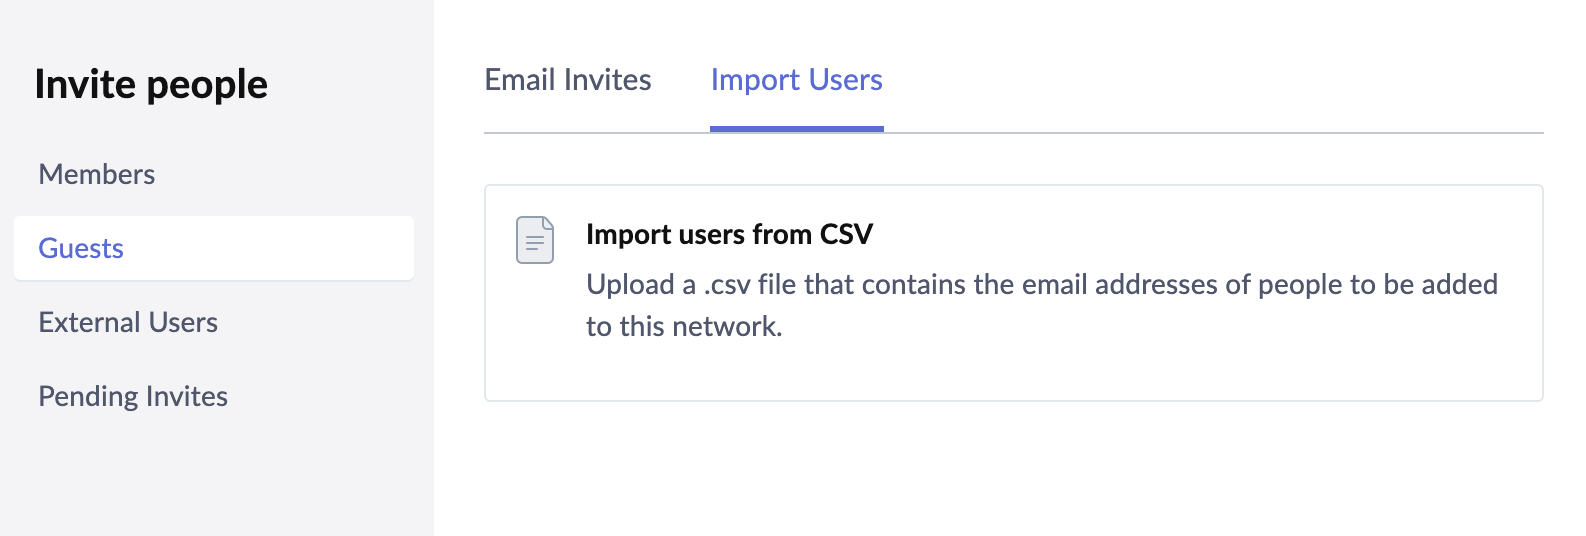This screenshot has width=1586, height=536.
Task: Click the CSV document file icon
Action: click(x=535, y=240)
